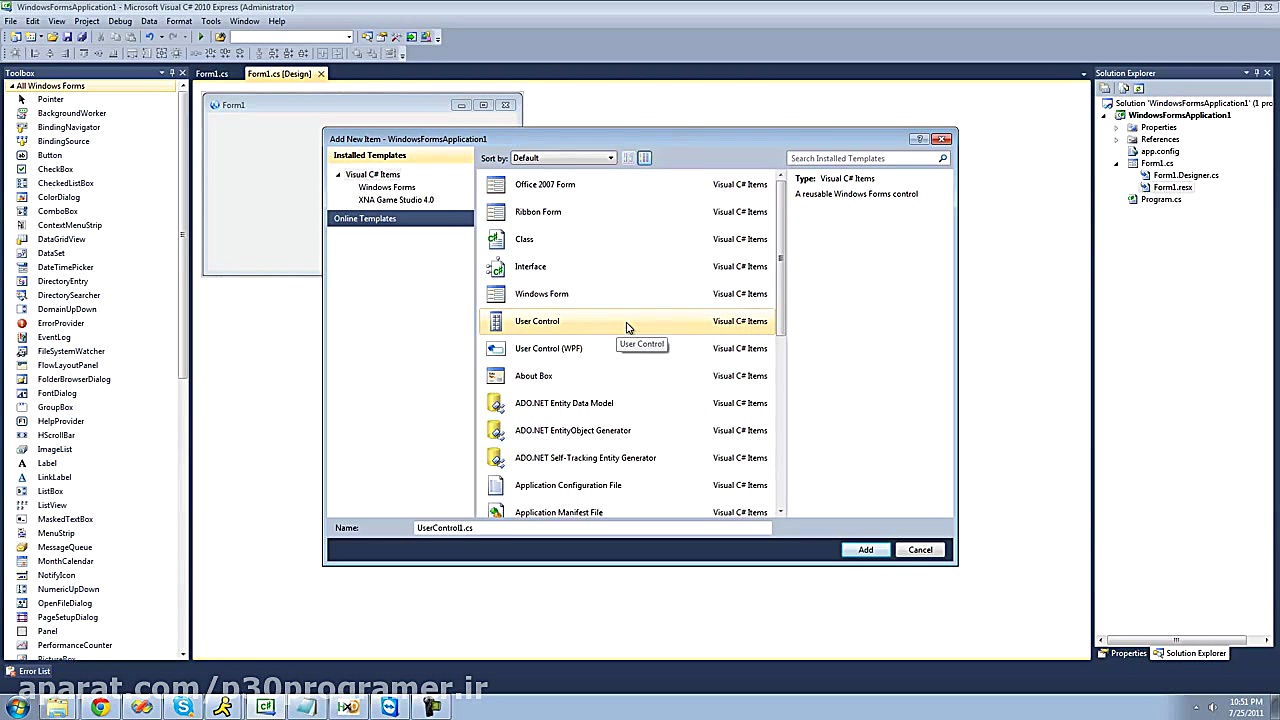
Task: Collapse the WindowsFormsApplication1 project node
Action: 1105,116
